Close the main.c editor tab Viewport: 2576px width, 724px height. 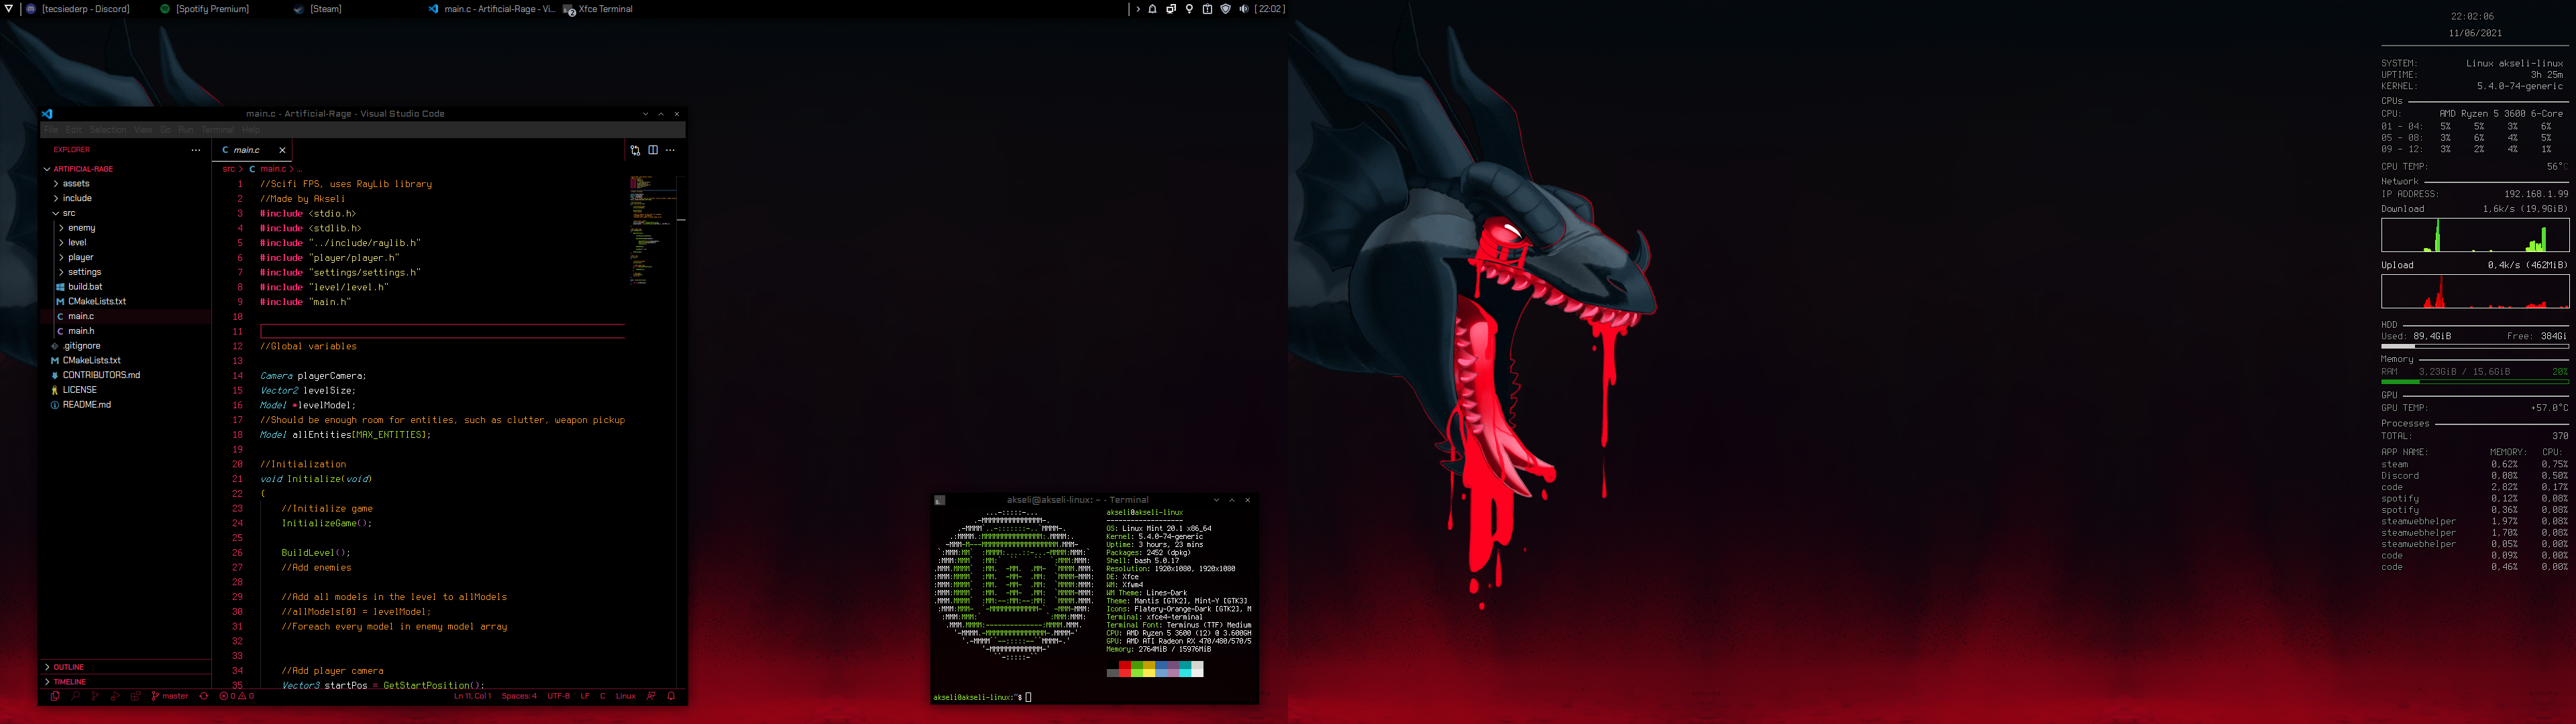(x=282, y=150)
